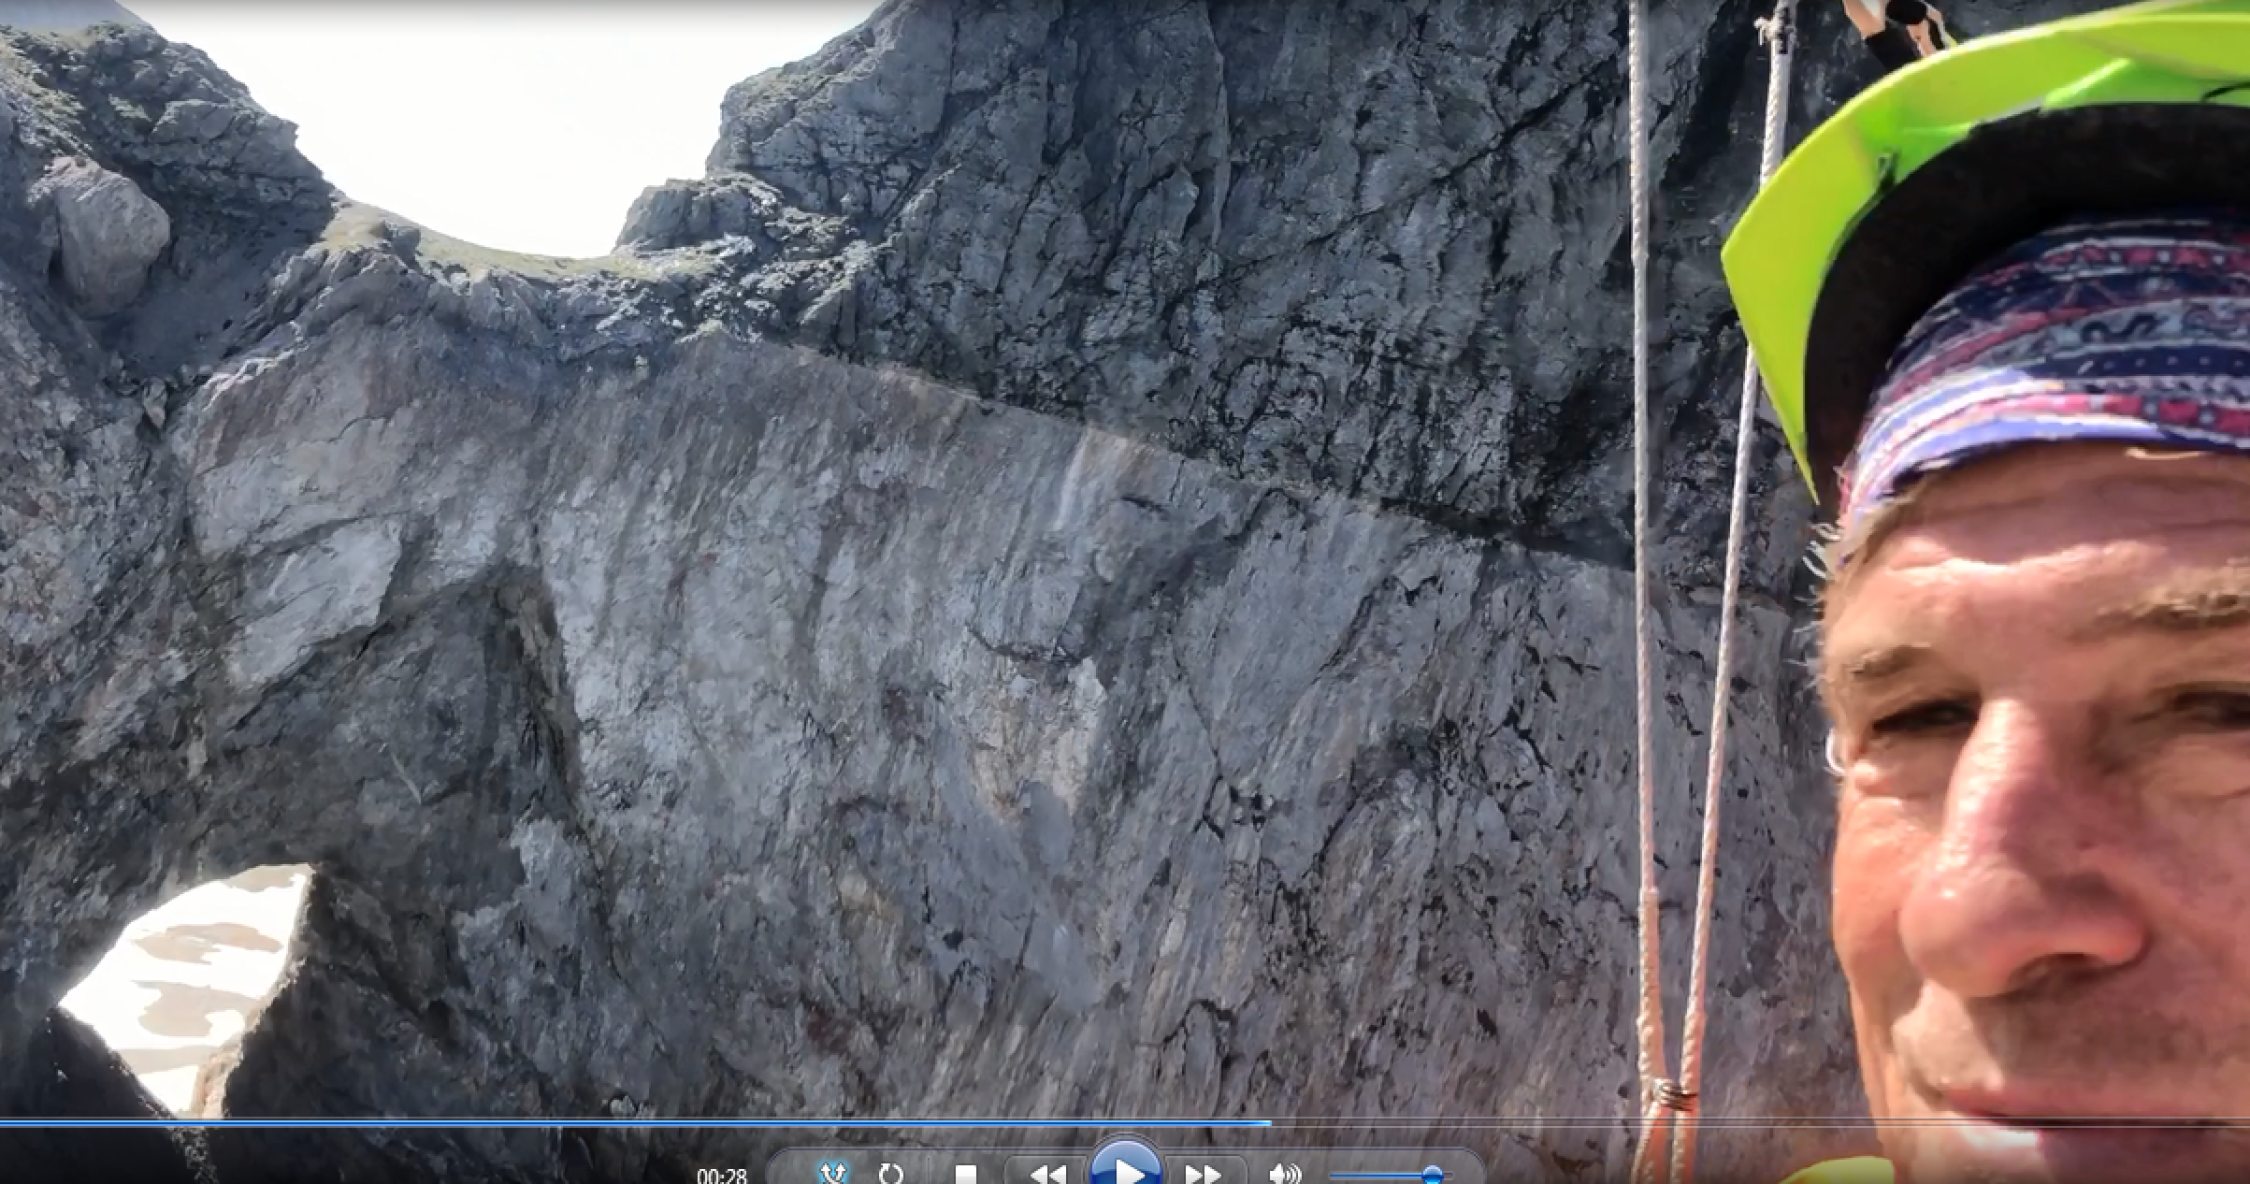2250x1184 pixels.
Task: Click the Previous rewind button
Action: pyautogui.click(x=1046, y=1174)
